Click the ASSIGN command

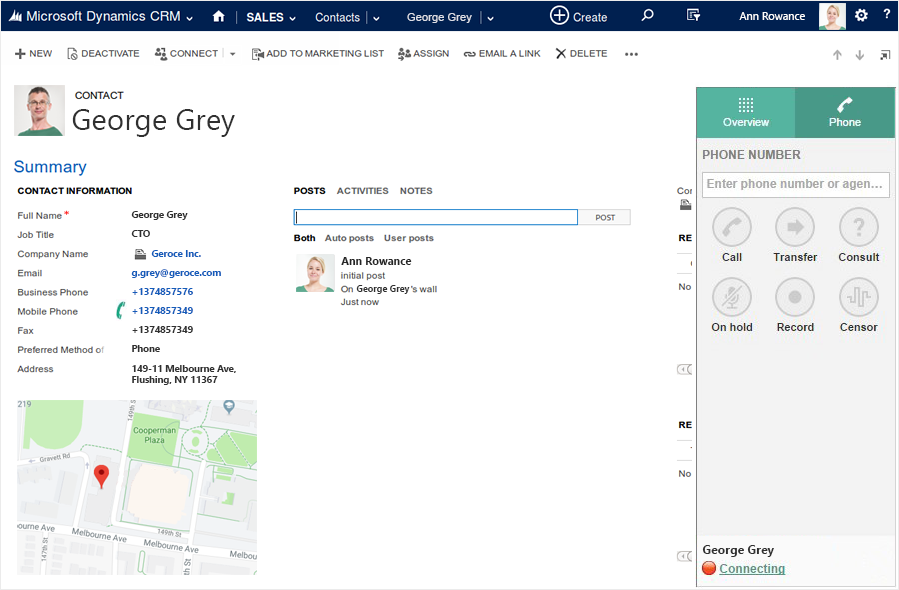pyautogui.click(x=424, y=53)
